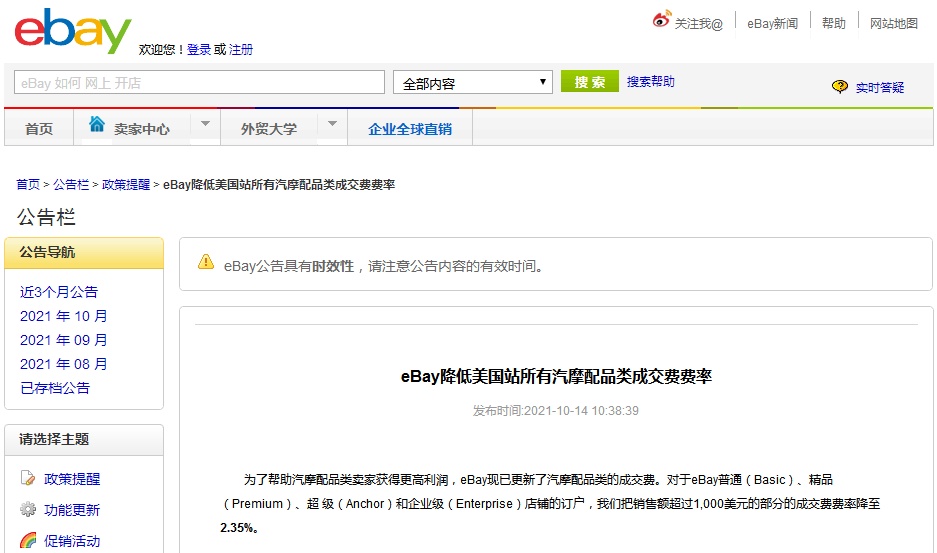Click the Weibo icon near 关注我@
The image size is (937, 553).
click(662, 20)
